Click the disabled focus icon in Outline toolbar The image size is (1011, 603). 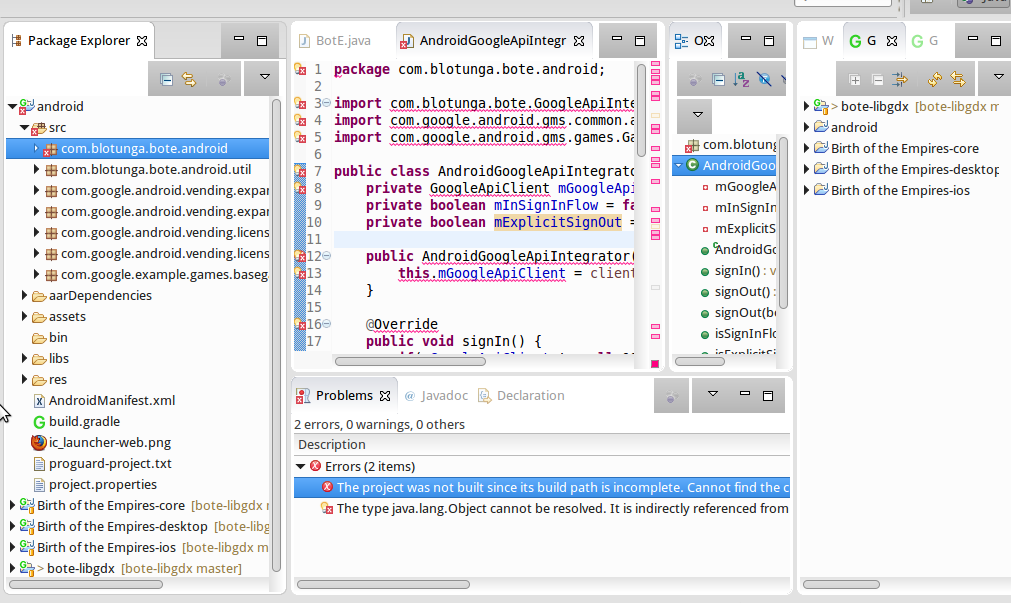(x=694, y=79)
